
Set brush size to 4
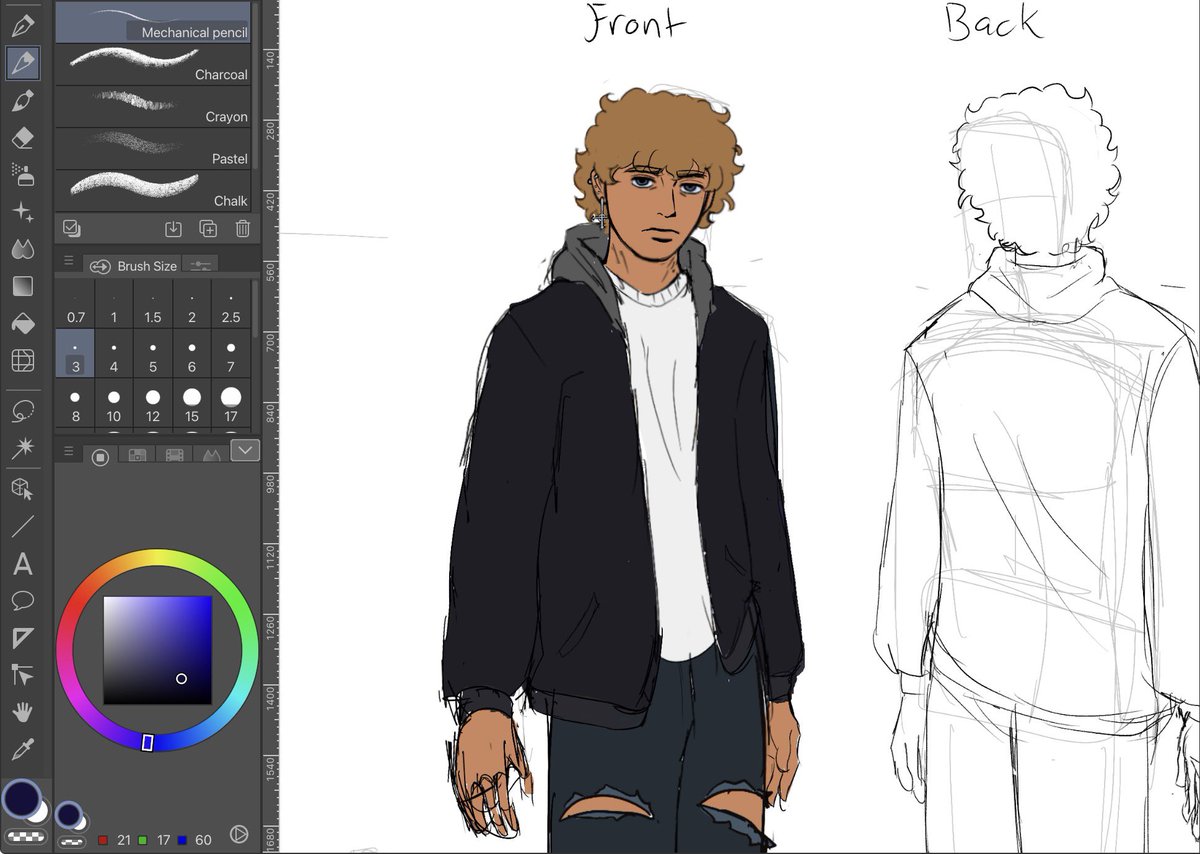[114, 354]
